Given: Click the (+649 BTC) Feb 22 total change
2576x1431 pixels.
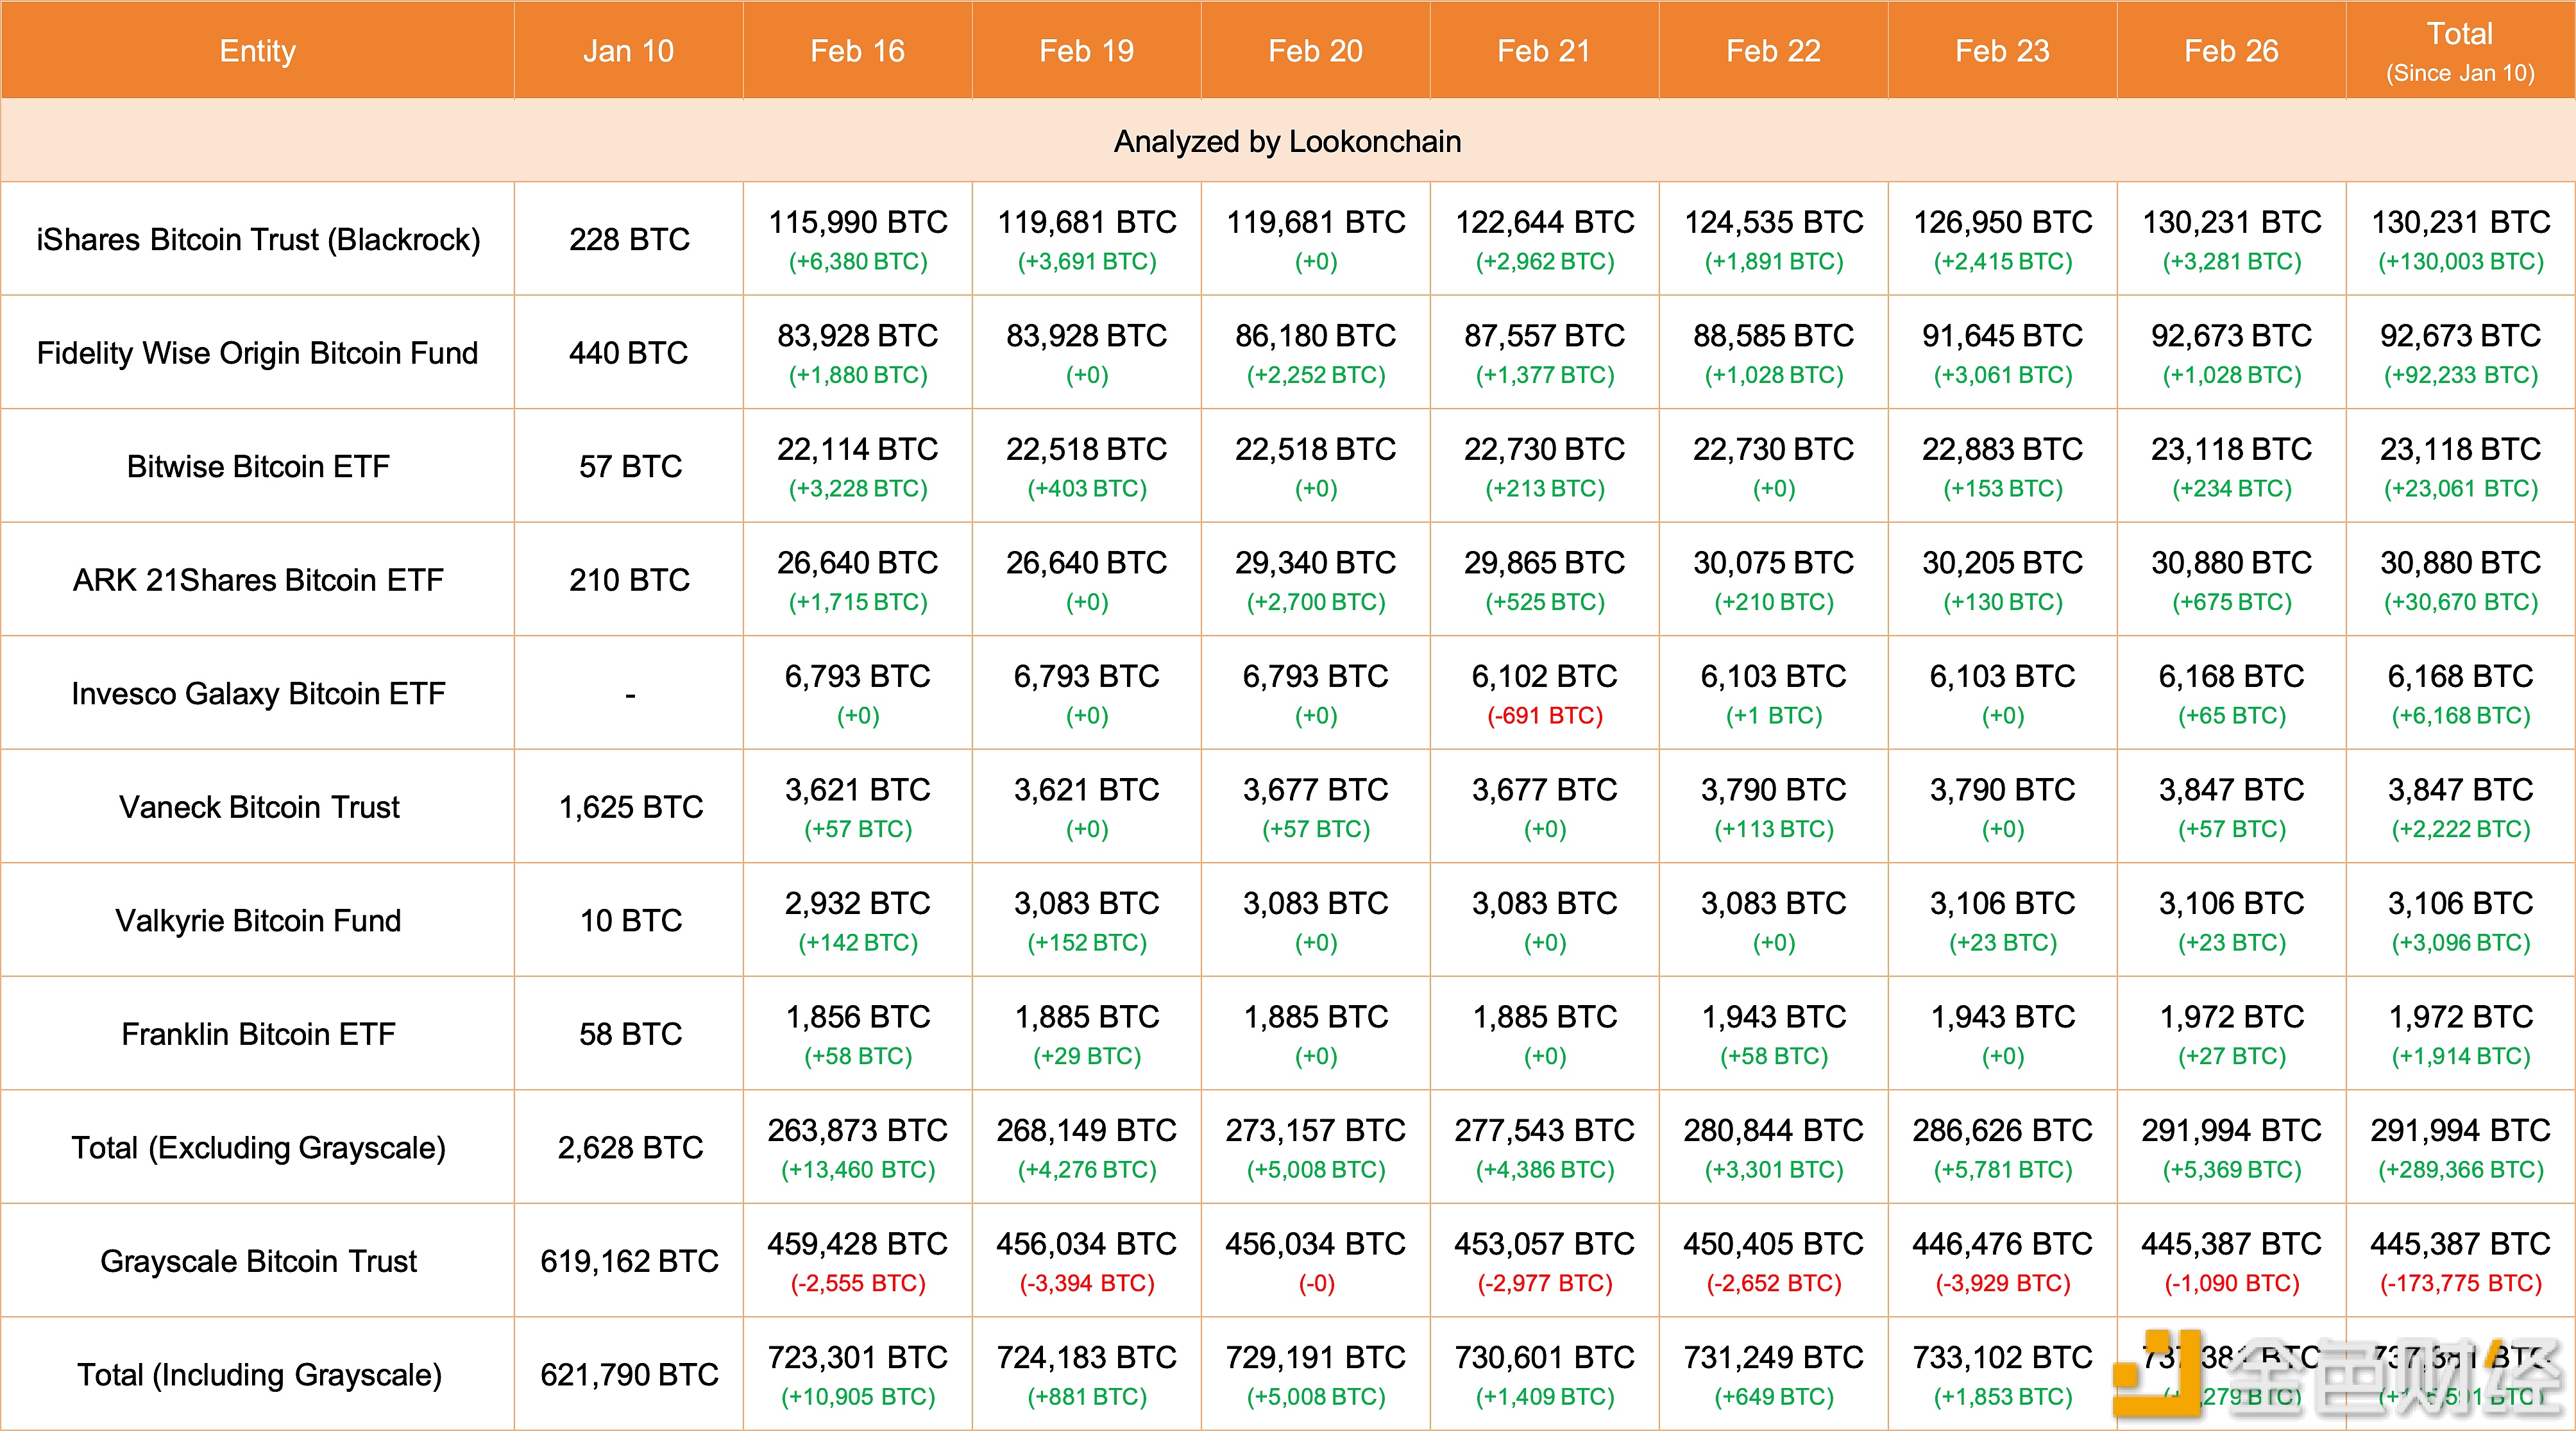Looking at the screenshot, I should (1774, 1397).
